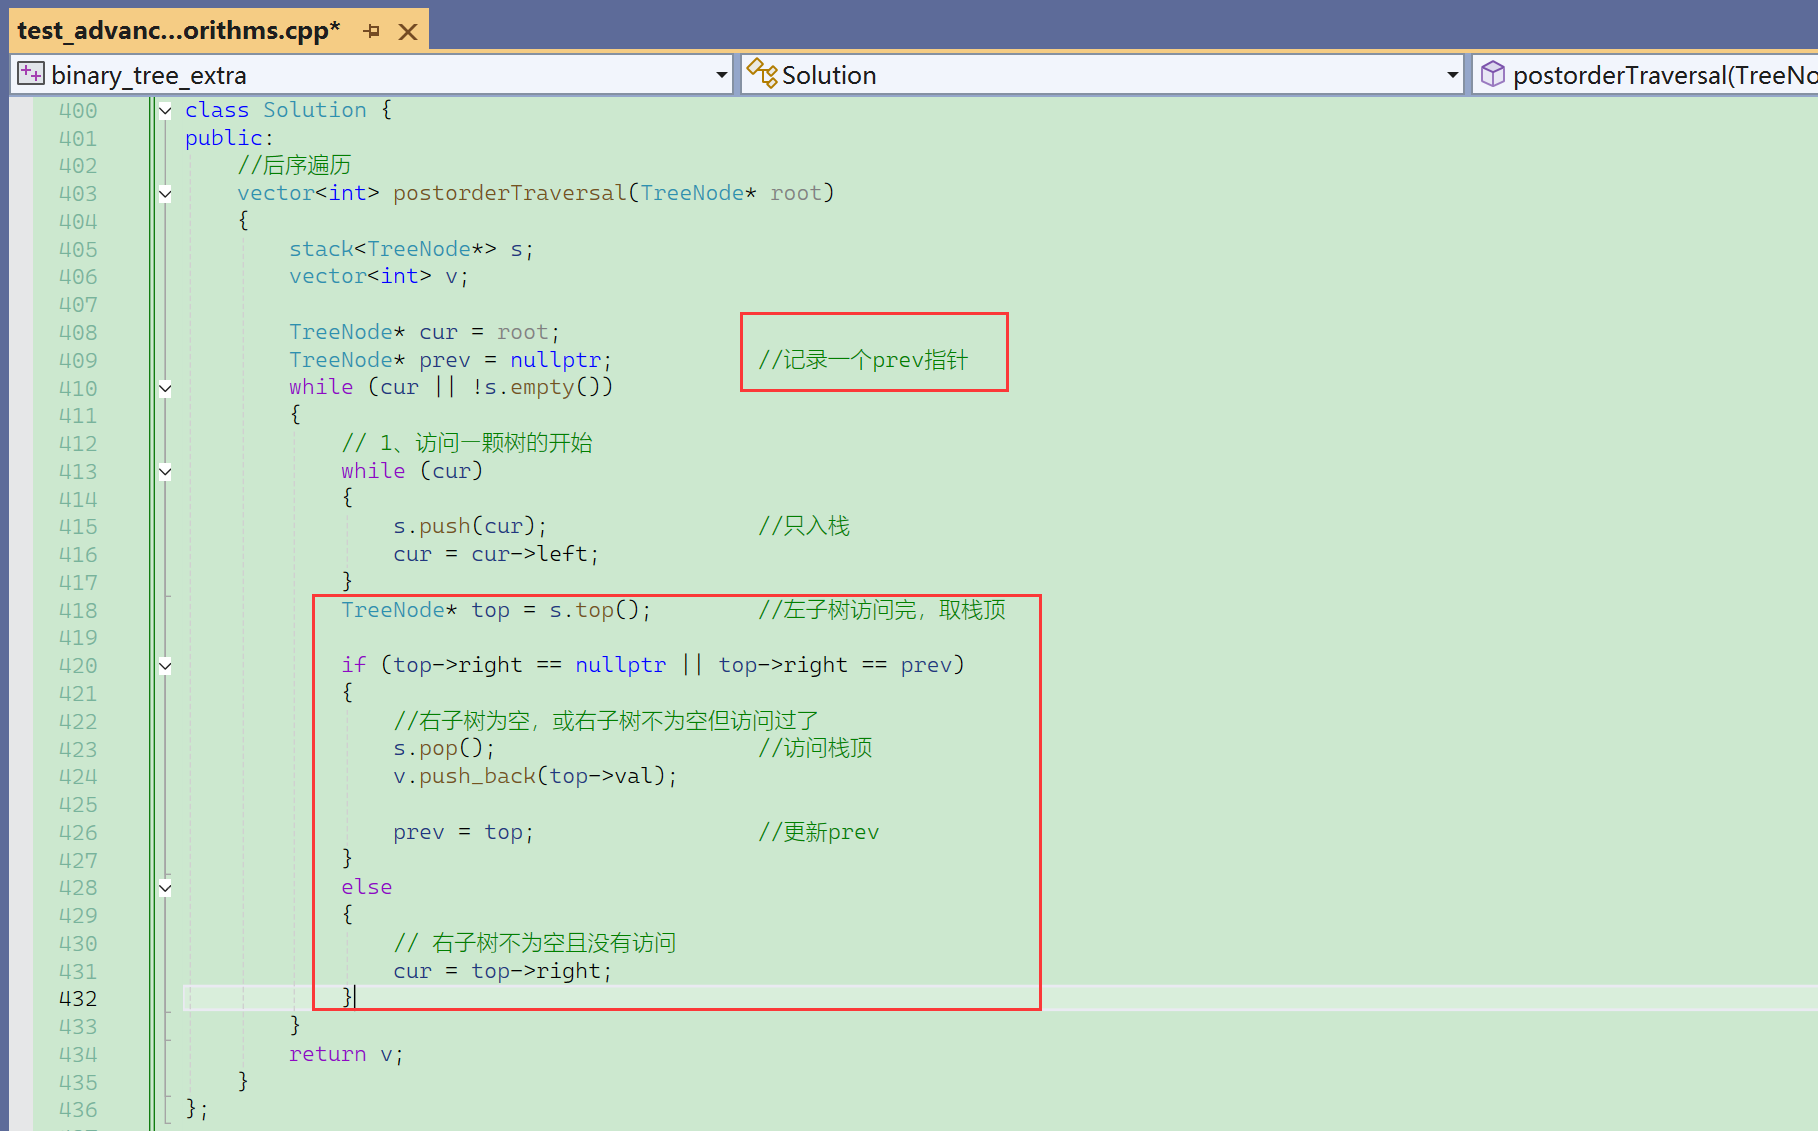Image resolution: width=1818 pixels, height=1131 pixels.
Task: Click line number 400 in the gutter
Action: tap(78, 111)
